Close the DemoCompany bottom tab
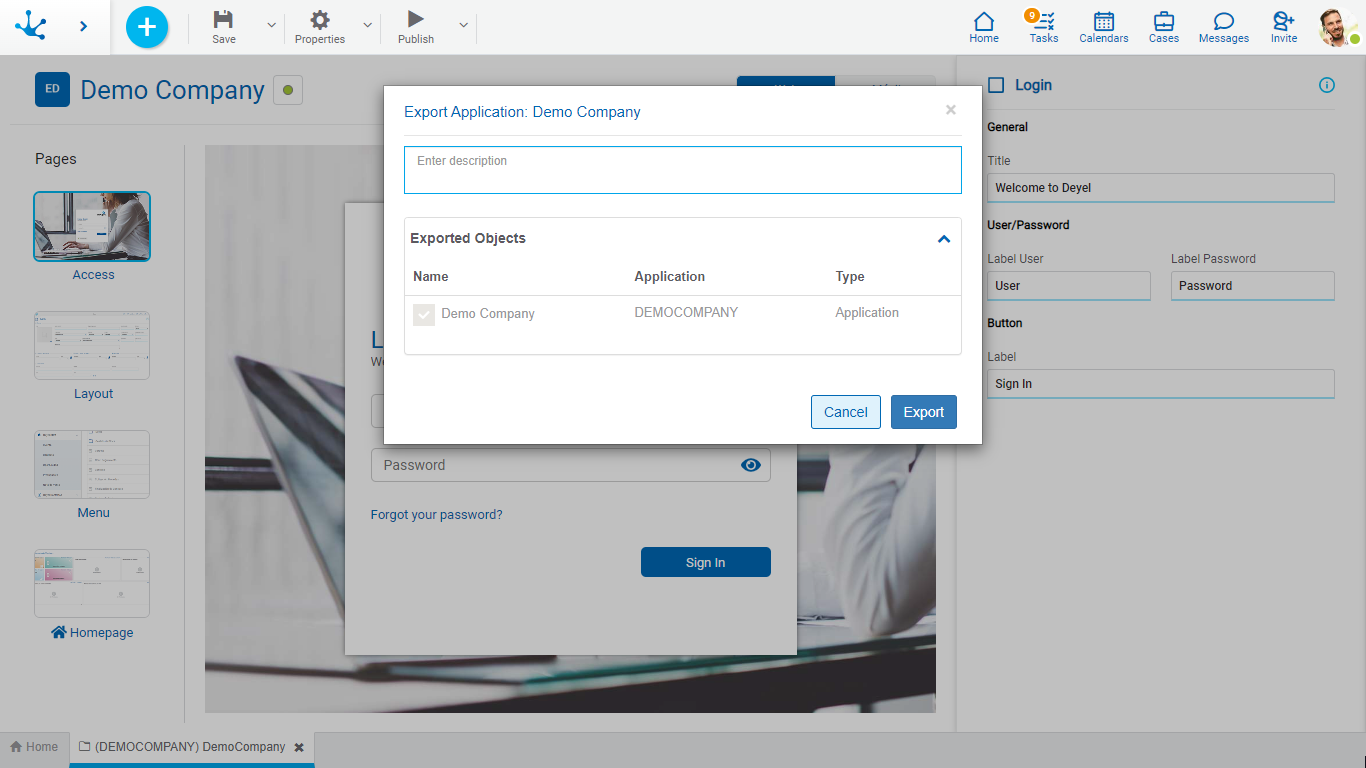 [299, 747]
